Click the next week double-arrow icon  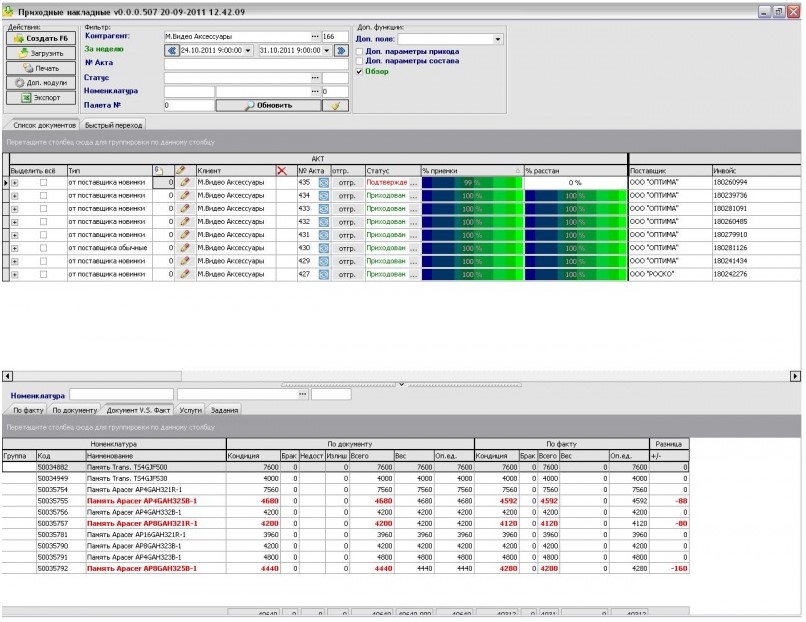pos(341,50)
